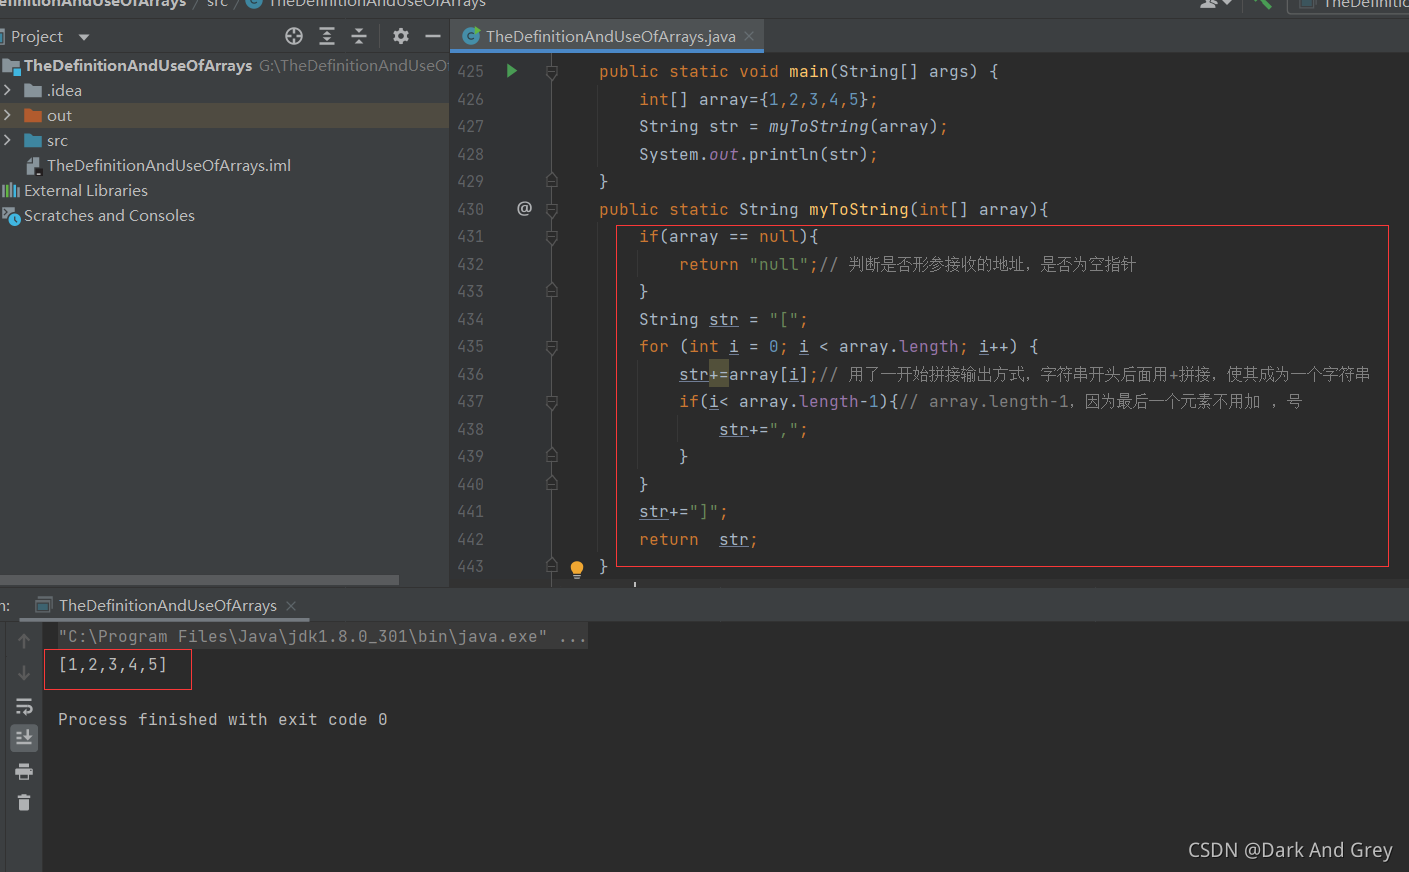Viewport: 1409px width, 872px height.
Task: Open the Project view dropdown arrow
Action: 84,37
